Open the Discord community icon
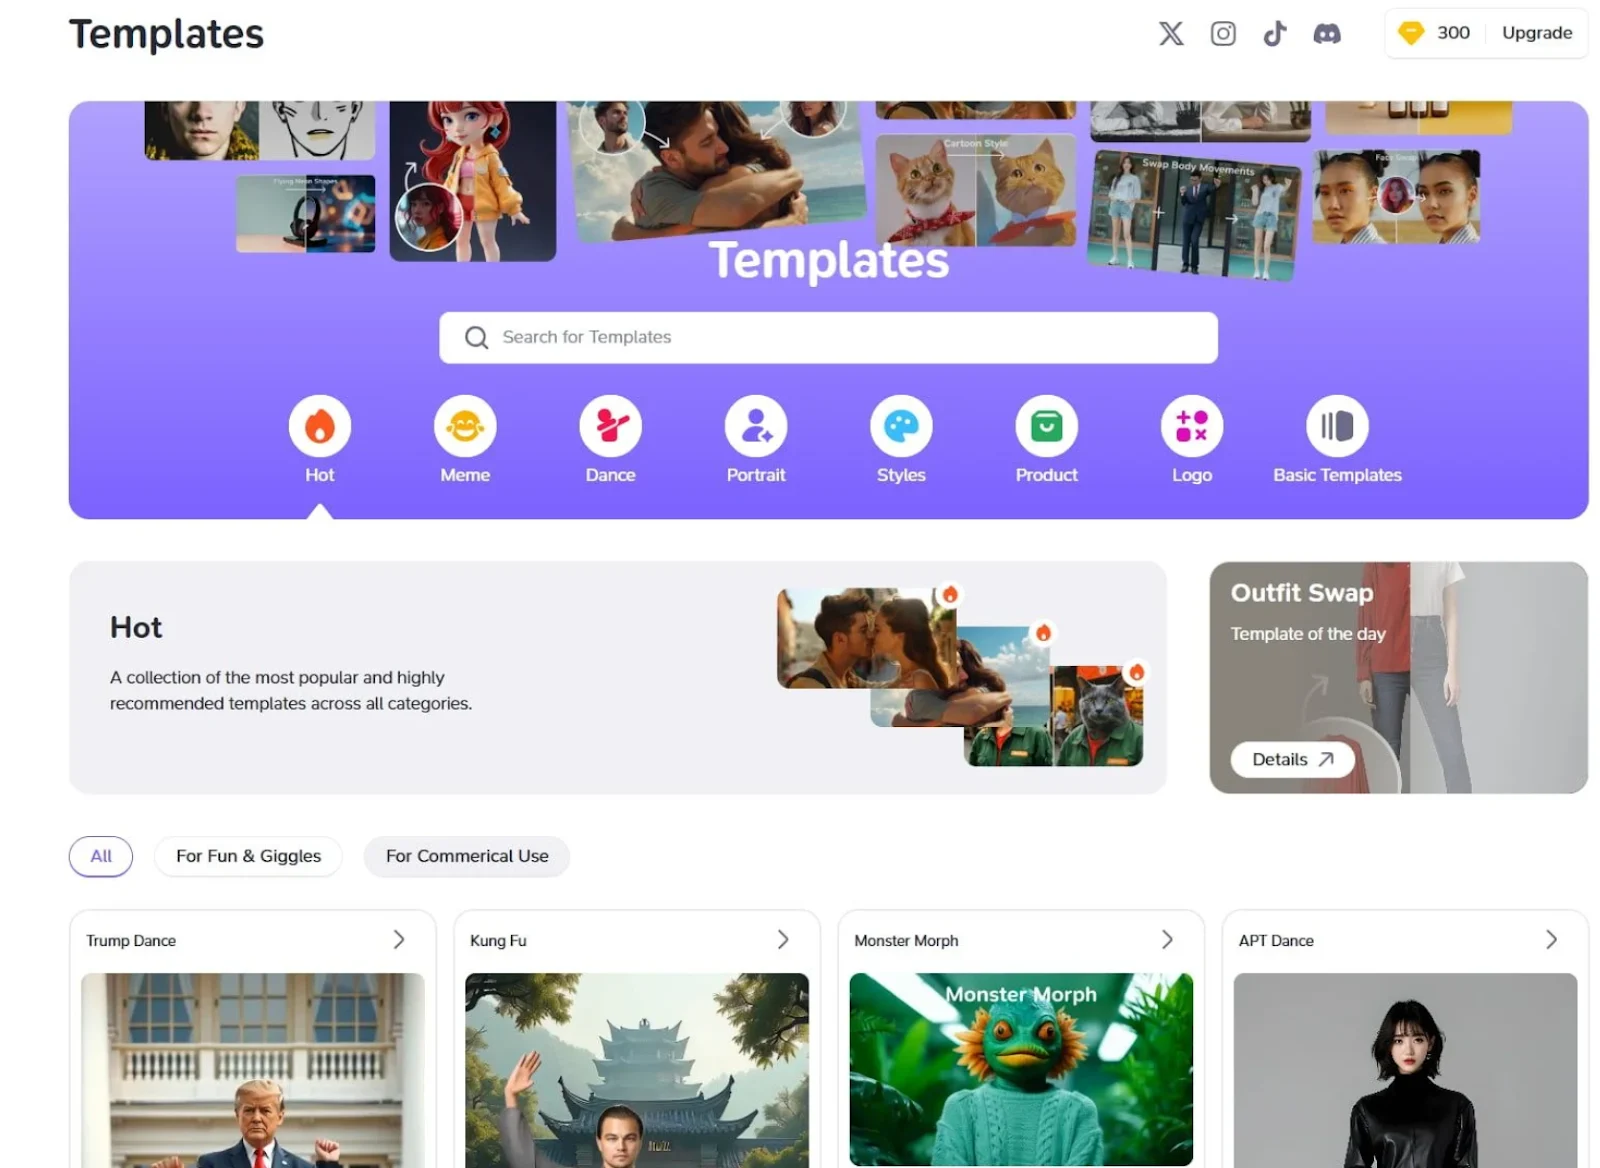The image size is (1600, 1168). point(1326,34)
